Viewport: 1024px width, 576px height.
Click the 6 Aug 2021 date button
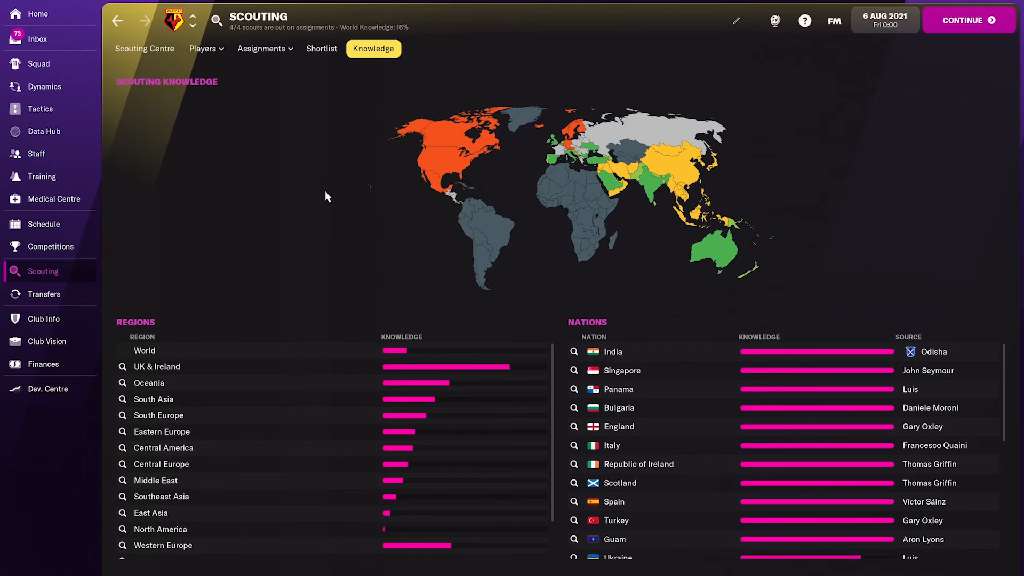[x=885, y=20]
